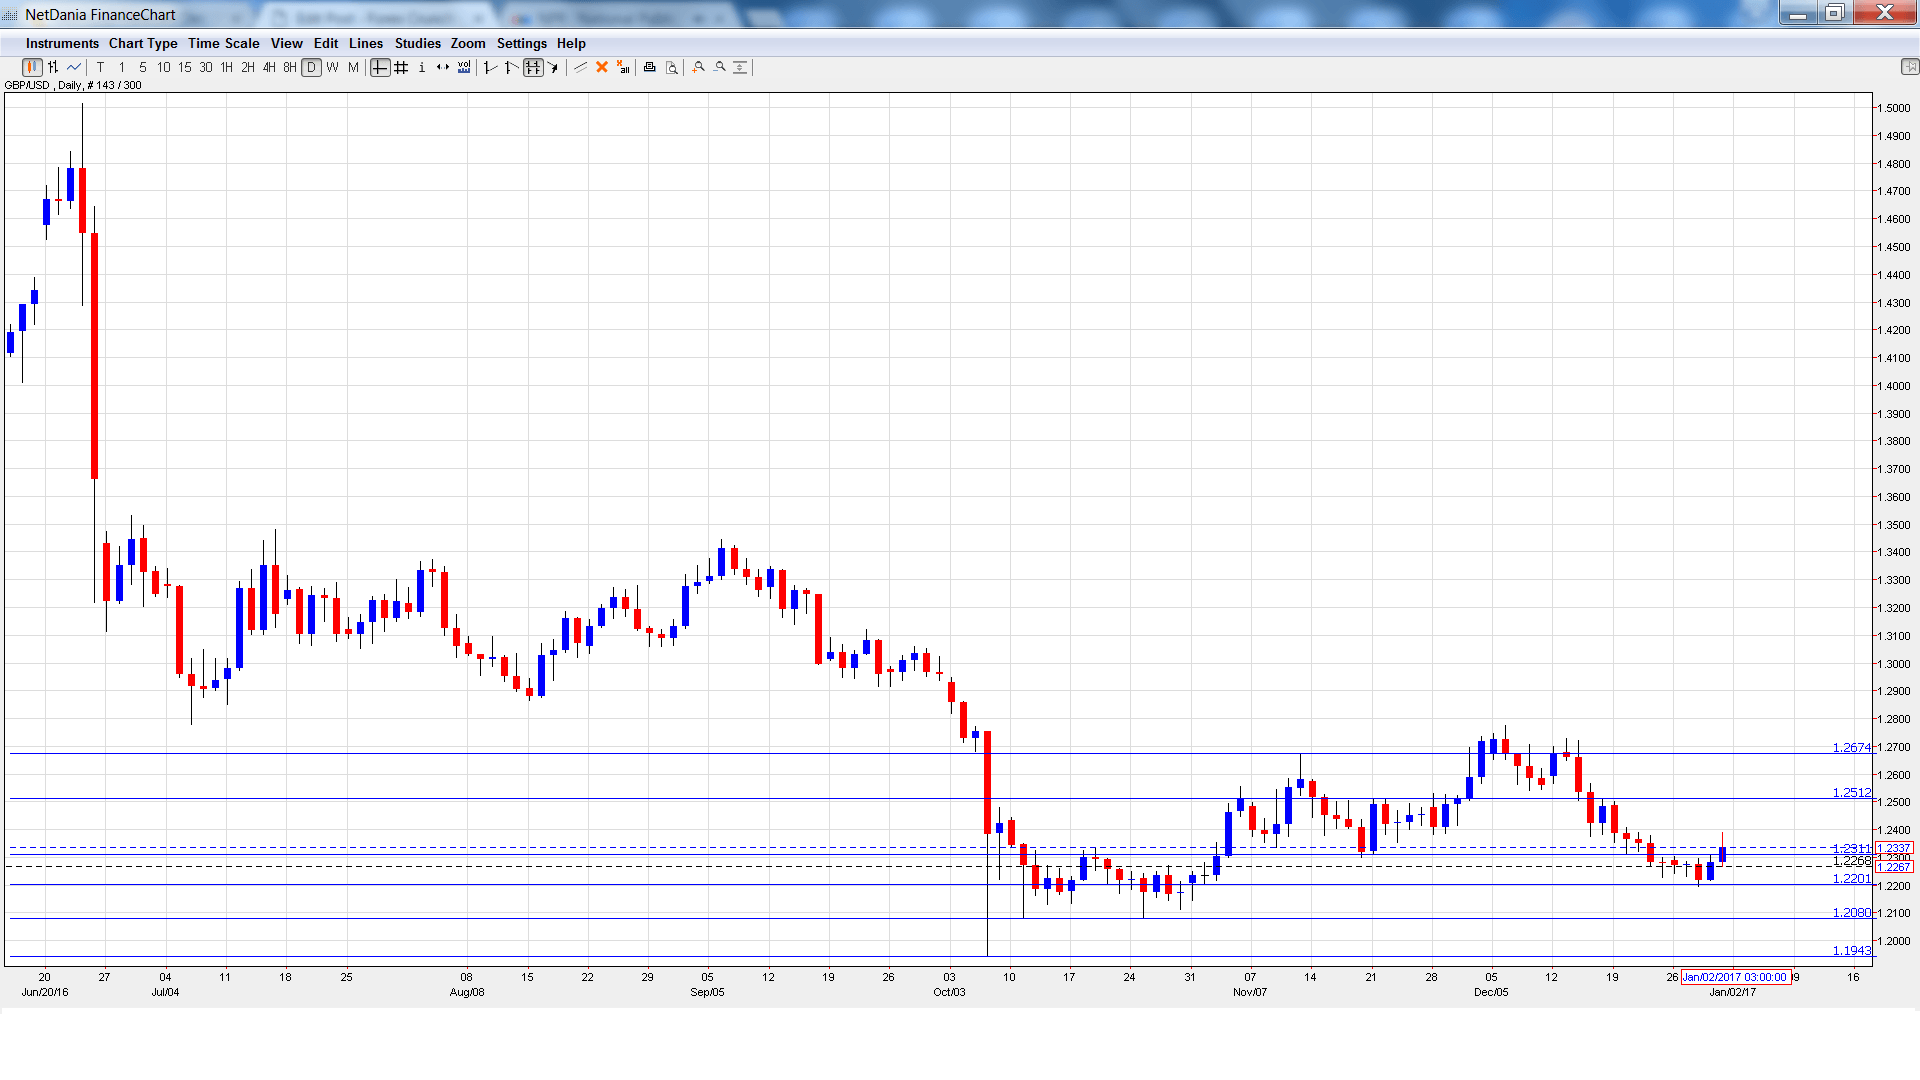Screen dimensions: 1920x1080
Task: Switch to weekly W time scale
Action: point(332,68)
